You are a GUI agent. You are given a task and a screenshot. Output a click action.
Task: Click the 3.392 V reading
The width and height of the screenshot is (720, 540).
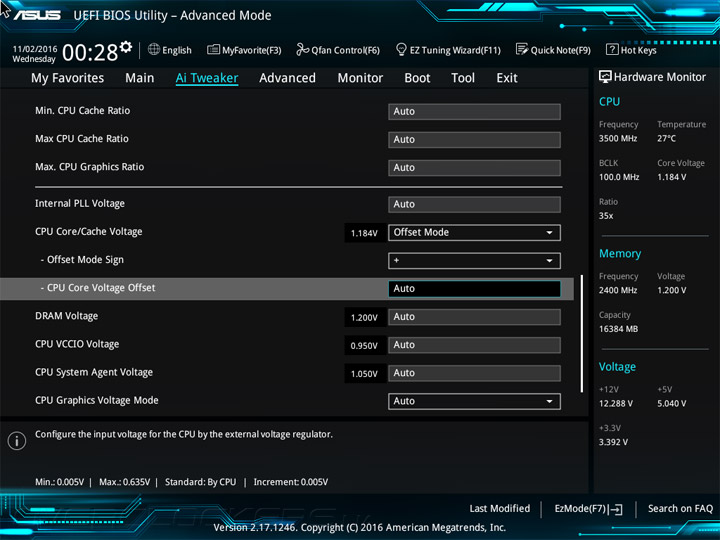[613, 442]
